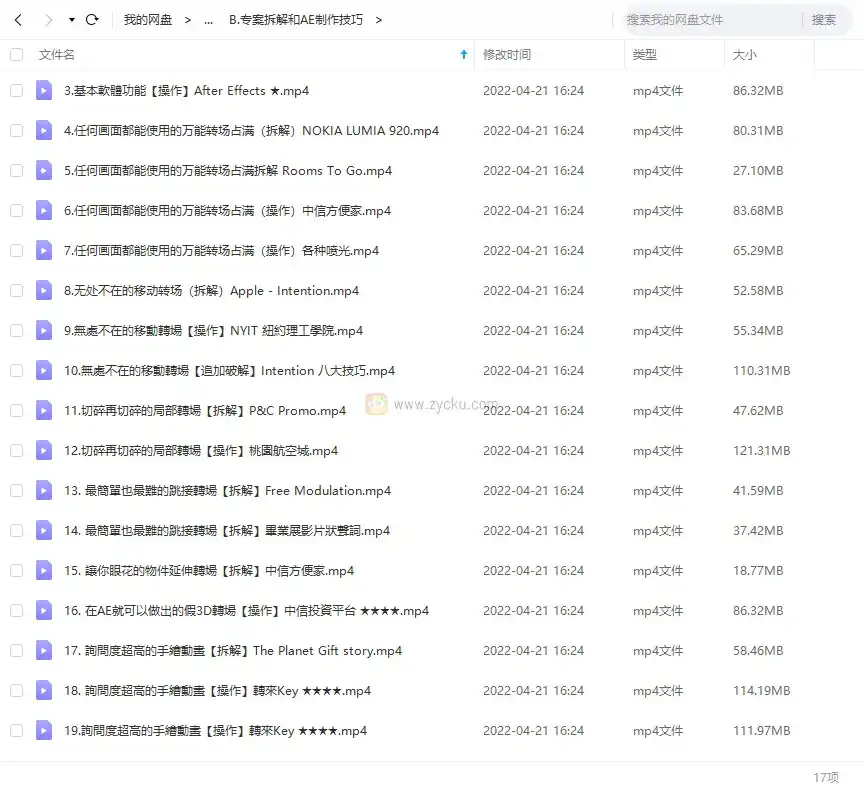The image size is (863, 794).
Task: Sort files by 修改时间 column
Action: [507, 55]
